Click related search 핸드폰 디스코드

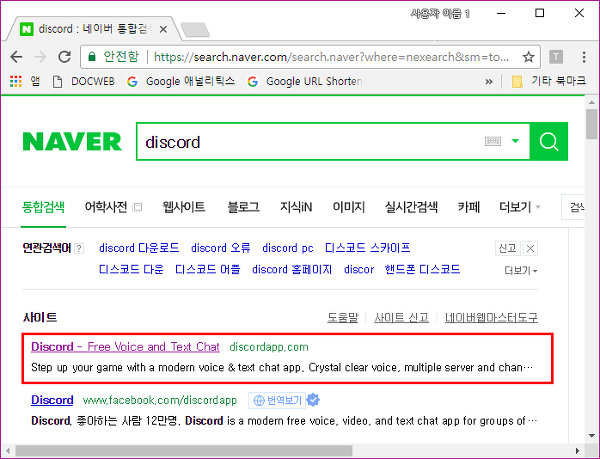[422, 269]
